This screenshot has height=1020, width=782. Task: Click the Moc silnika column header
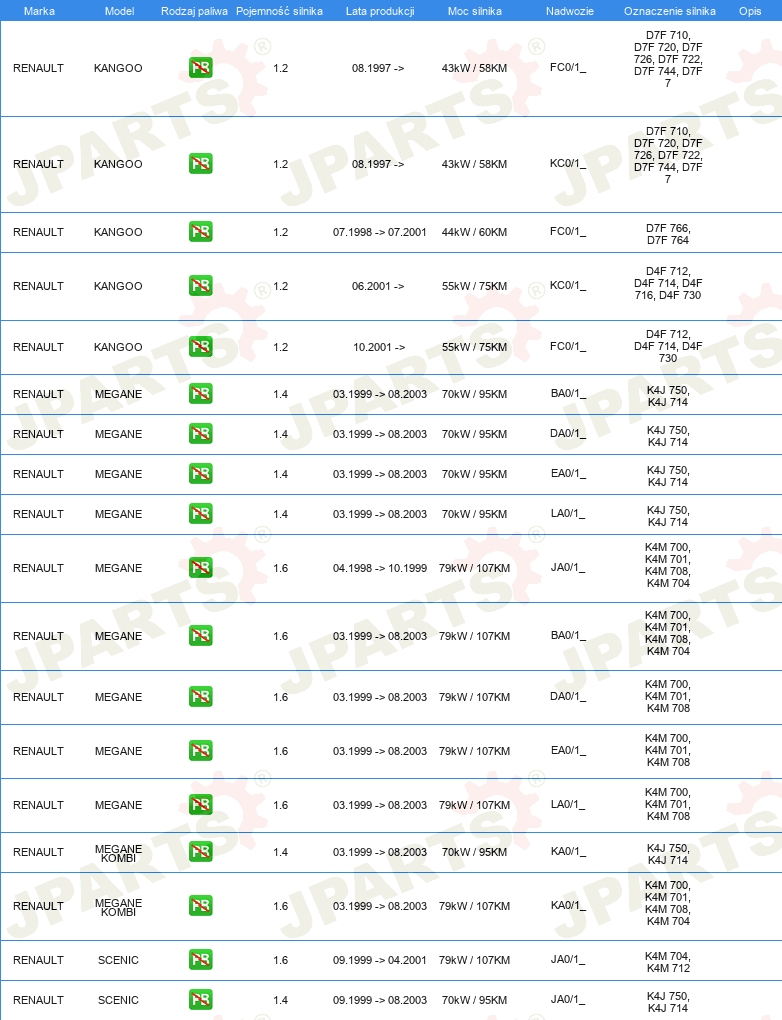click(474, 11)
